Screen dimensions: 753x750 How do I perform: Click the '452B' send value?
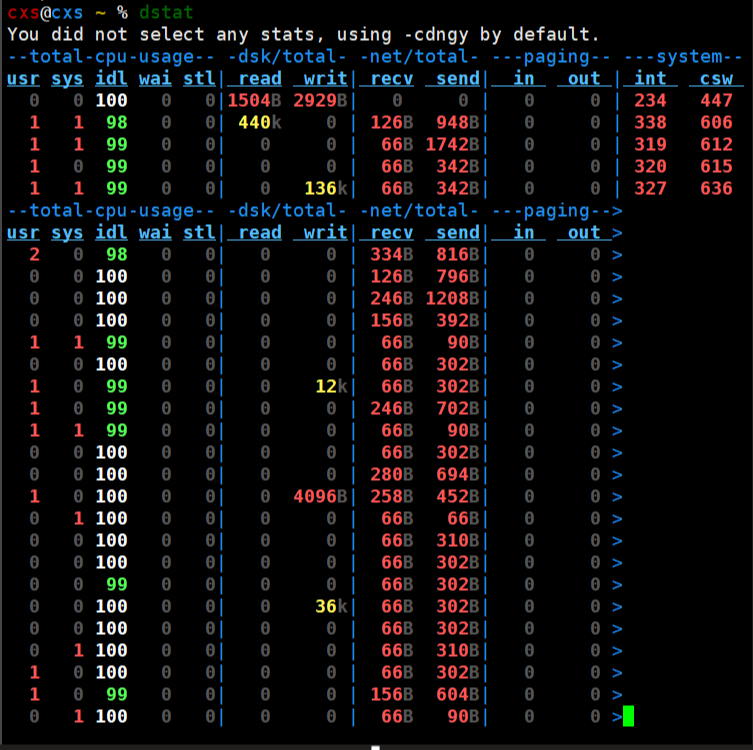[x=458, y=496]
